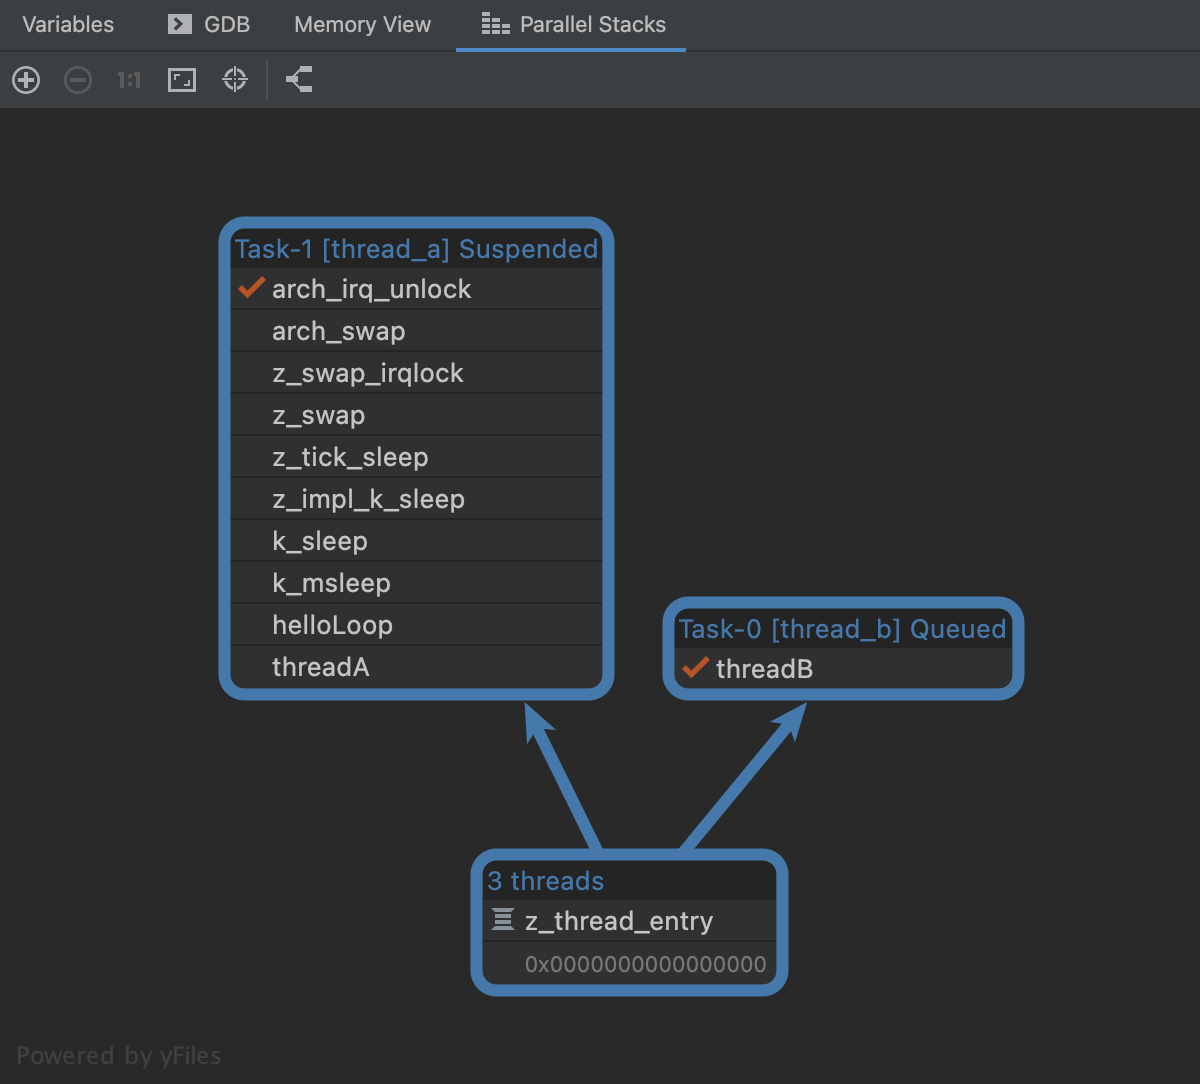Select the k_msleep stack frame
The image size is (1200, 1084).
click(331, 583)
